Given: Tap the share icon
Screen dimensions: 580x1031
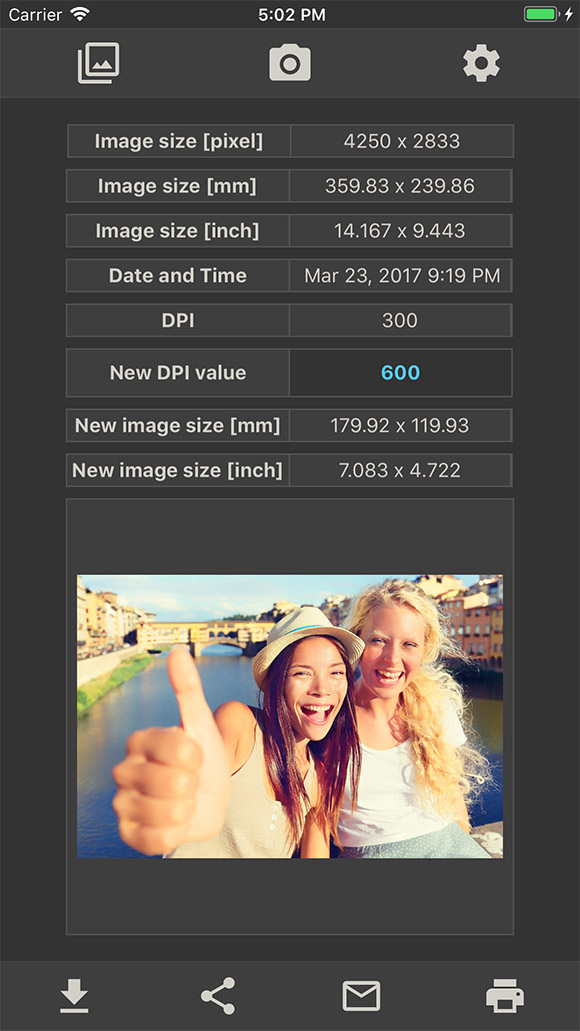Looking at the screenshot, I should click(x=218, y=995).
